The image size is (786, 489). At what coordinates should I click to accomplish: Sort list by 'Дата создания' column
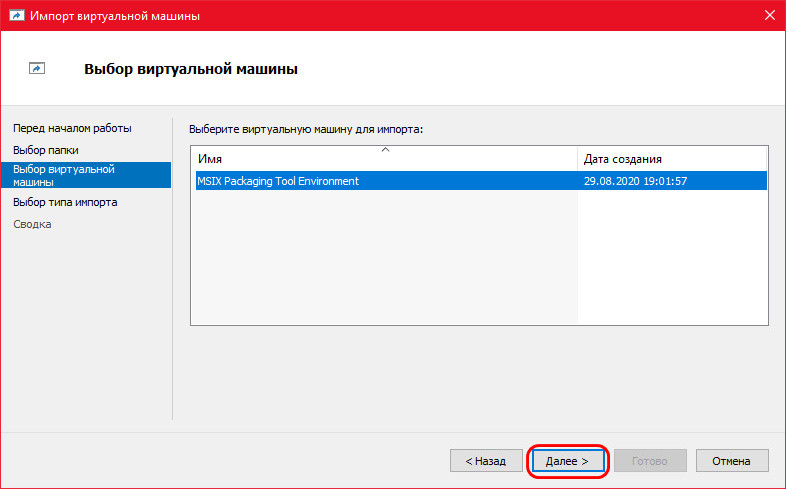pyautogui.click(x=672, y=159)
